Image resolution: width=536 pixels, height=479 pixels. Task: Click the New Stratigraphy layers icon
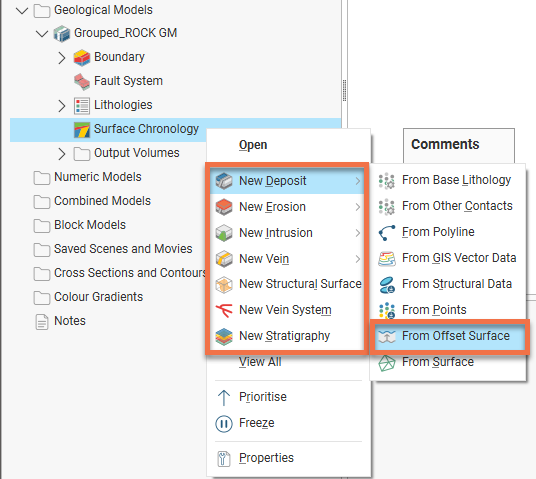(x=224, y=336)
